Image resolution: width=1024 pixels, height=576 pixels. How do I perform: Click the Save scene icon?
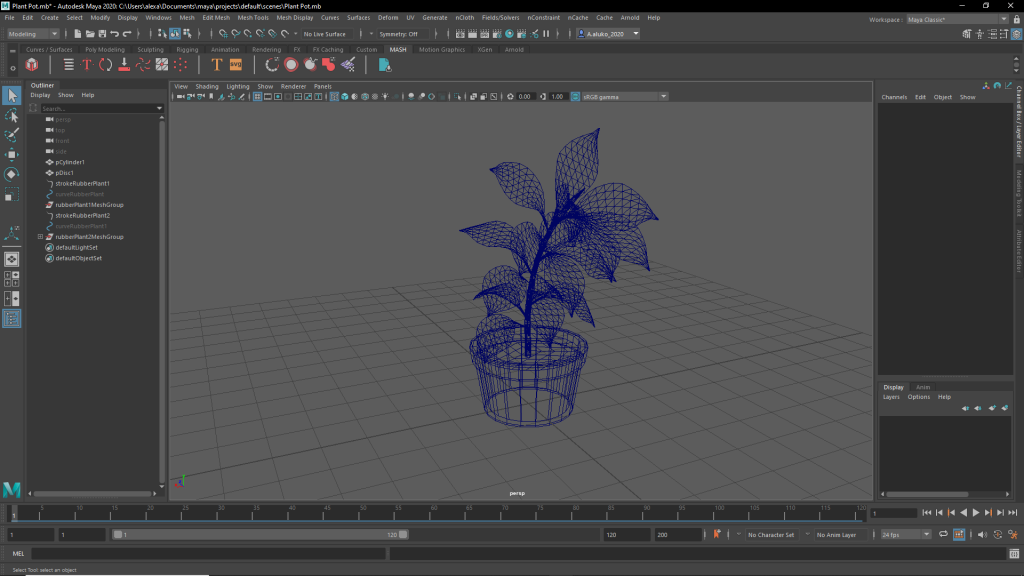[x=103, y=34]
